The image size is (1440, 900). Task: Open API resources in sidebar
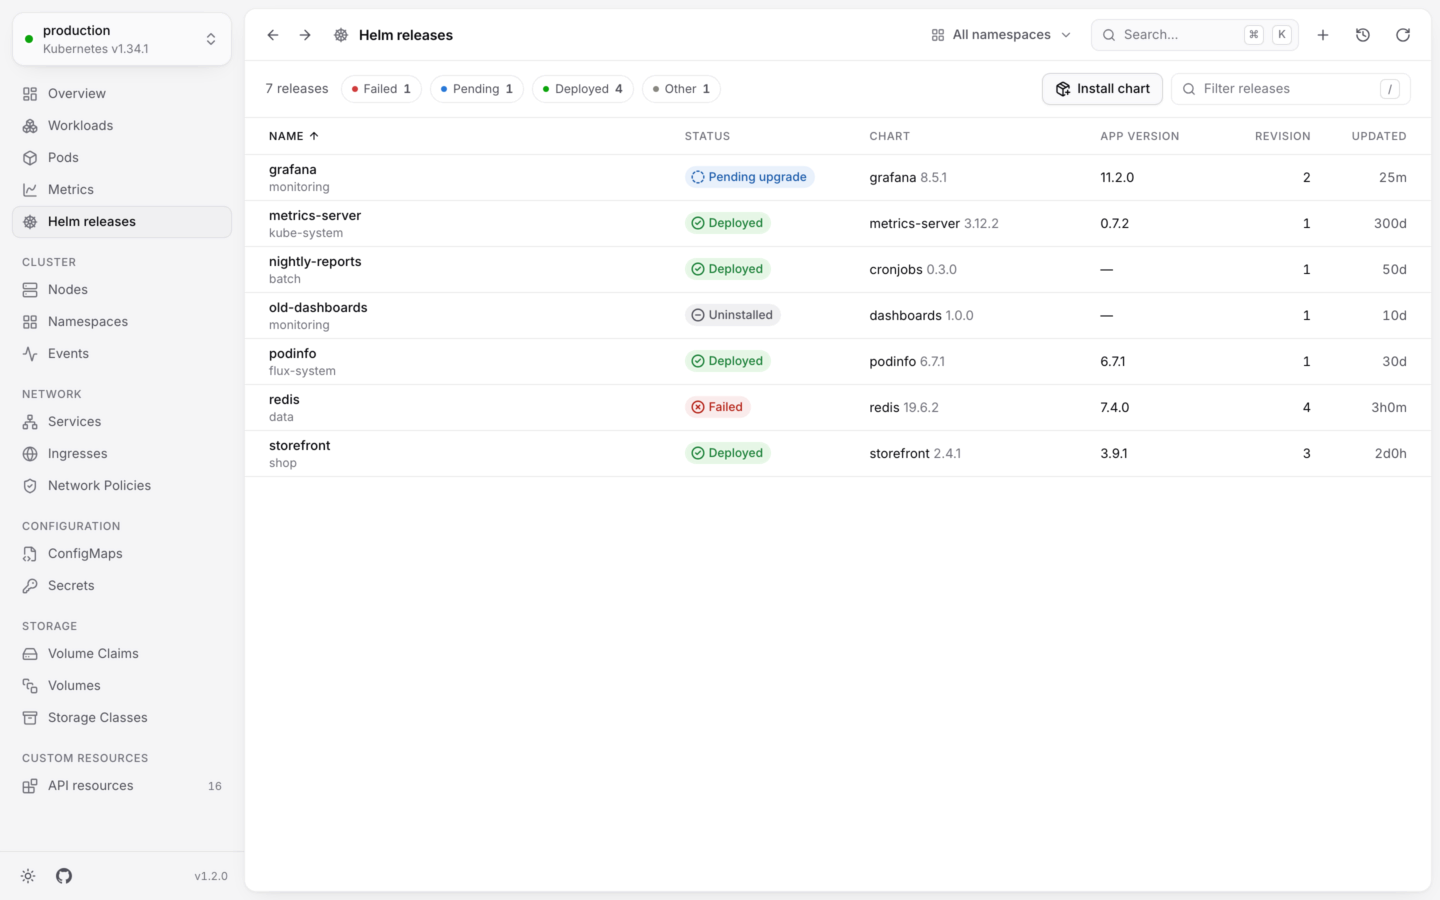[x=122, y=786]
